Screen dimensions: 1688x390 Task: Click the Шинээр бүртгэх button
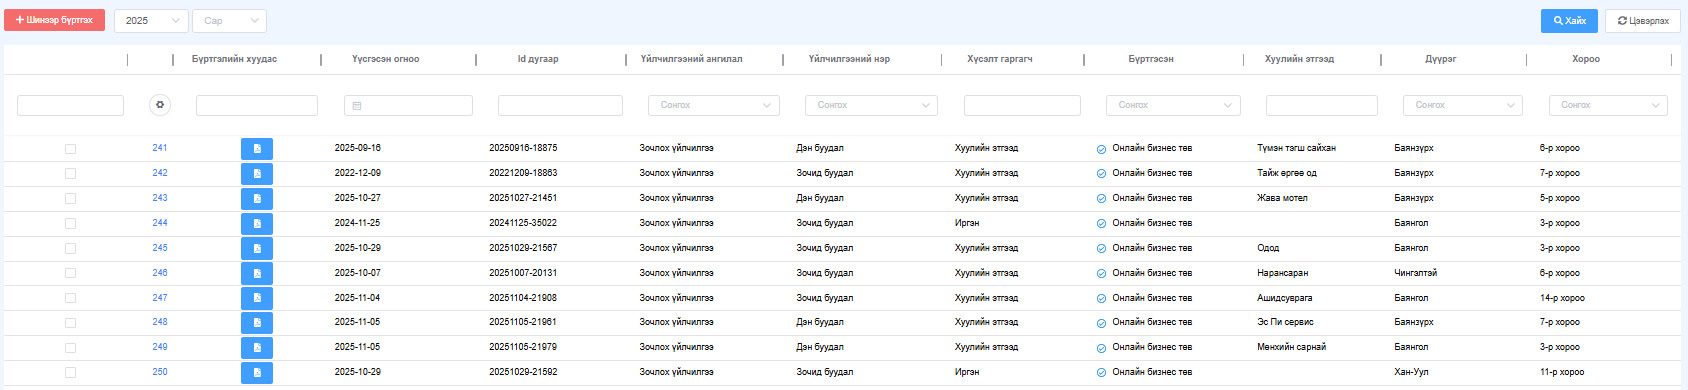[54, 20]
